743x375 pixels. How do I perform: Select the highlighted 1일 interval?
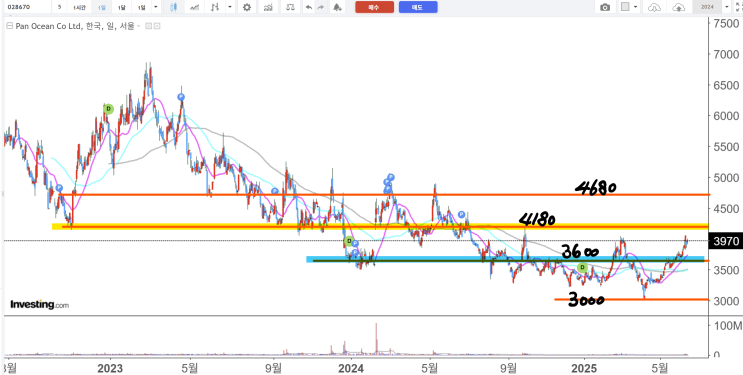(101, 7)
